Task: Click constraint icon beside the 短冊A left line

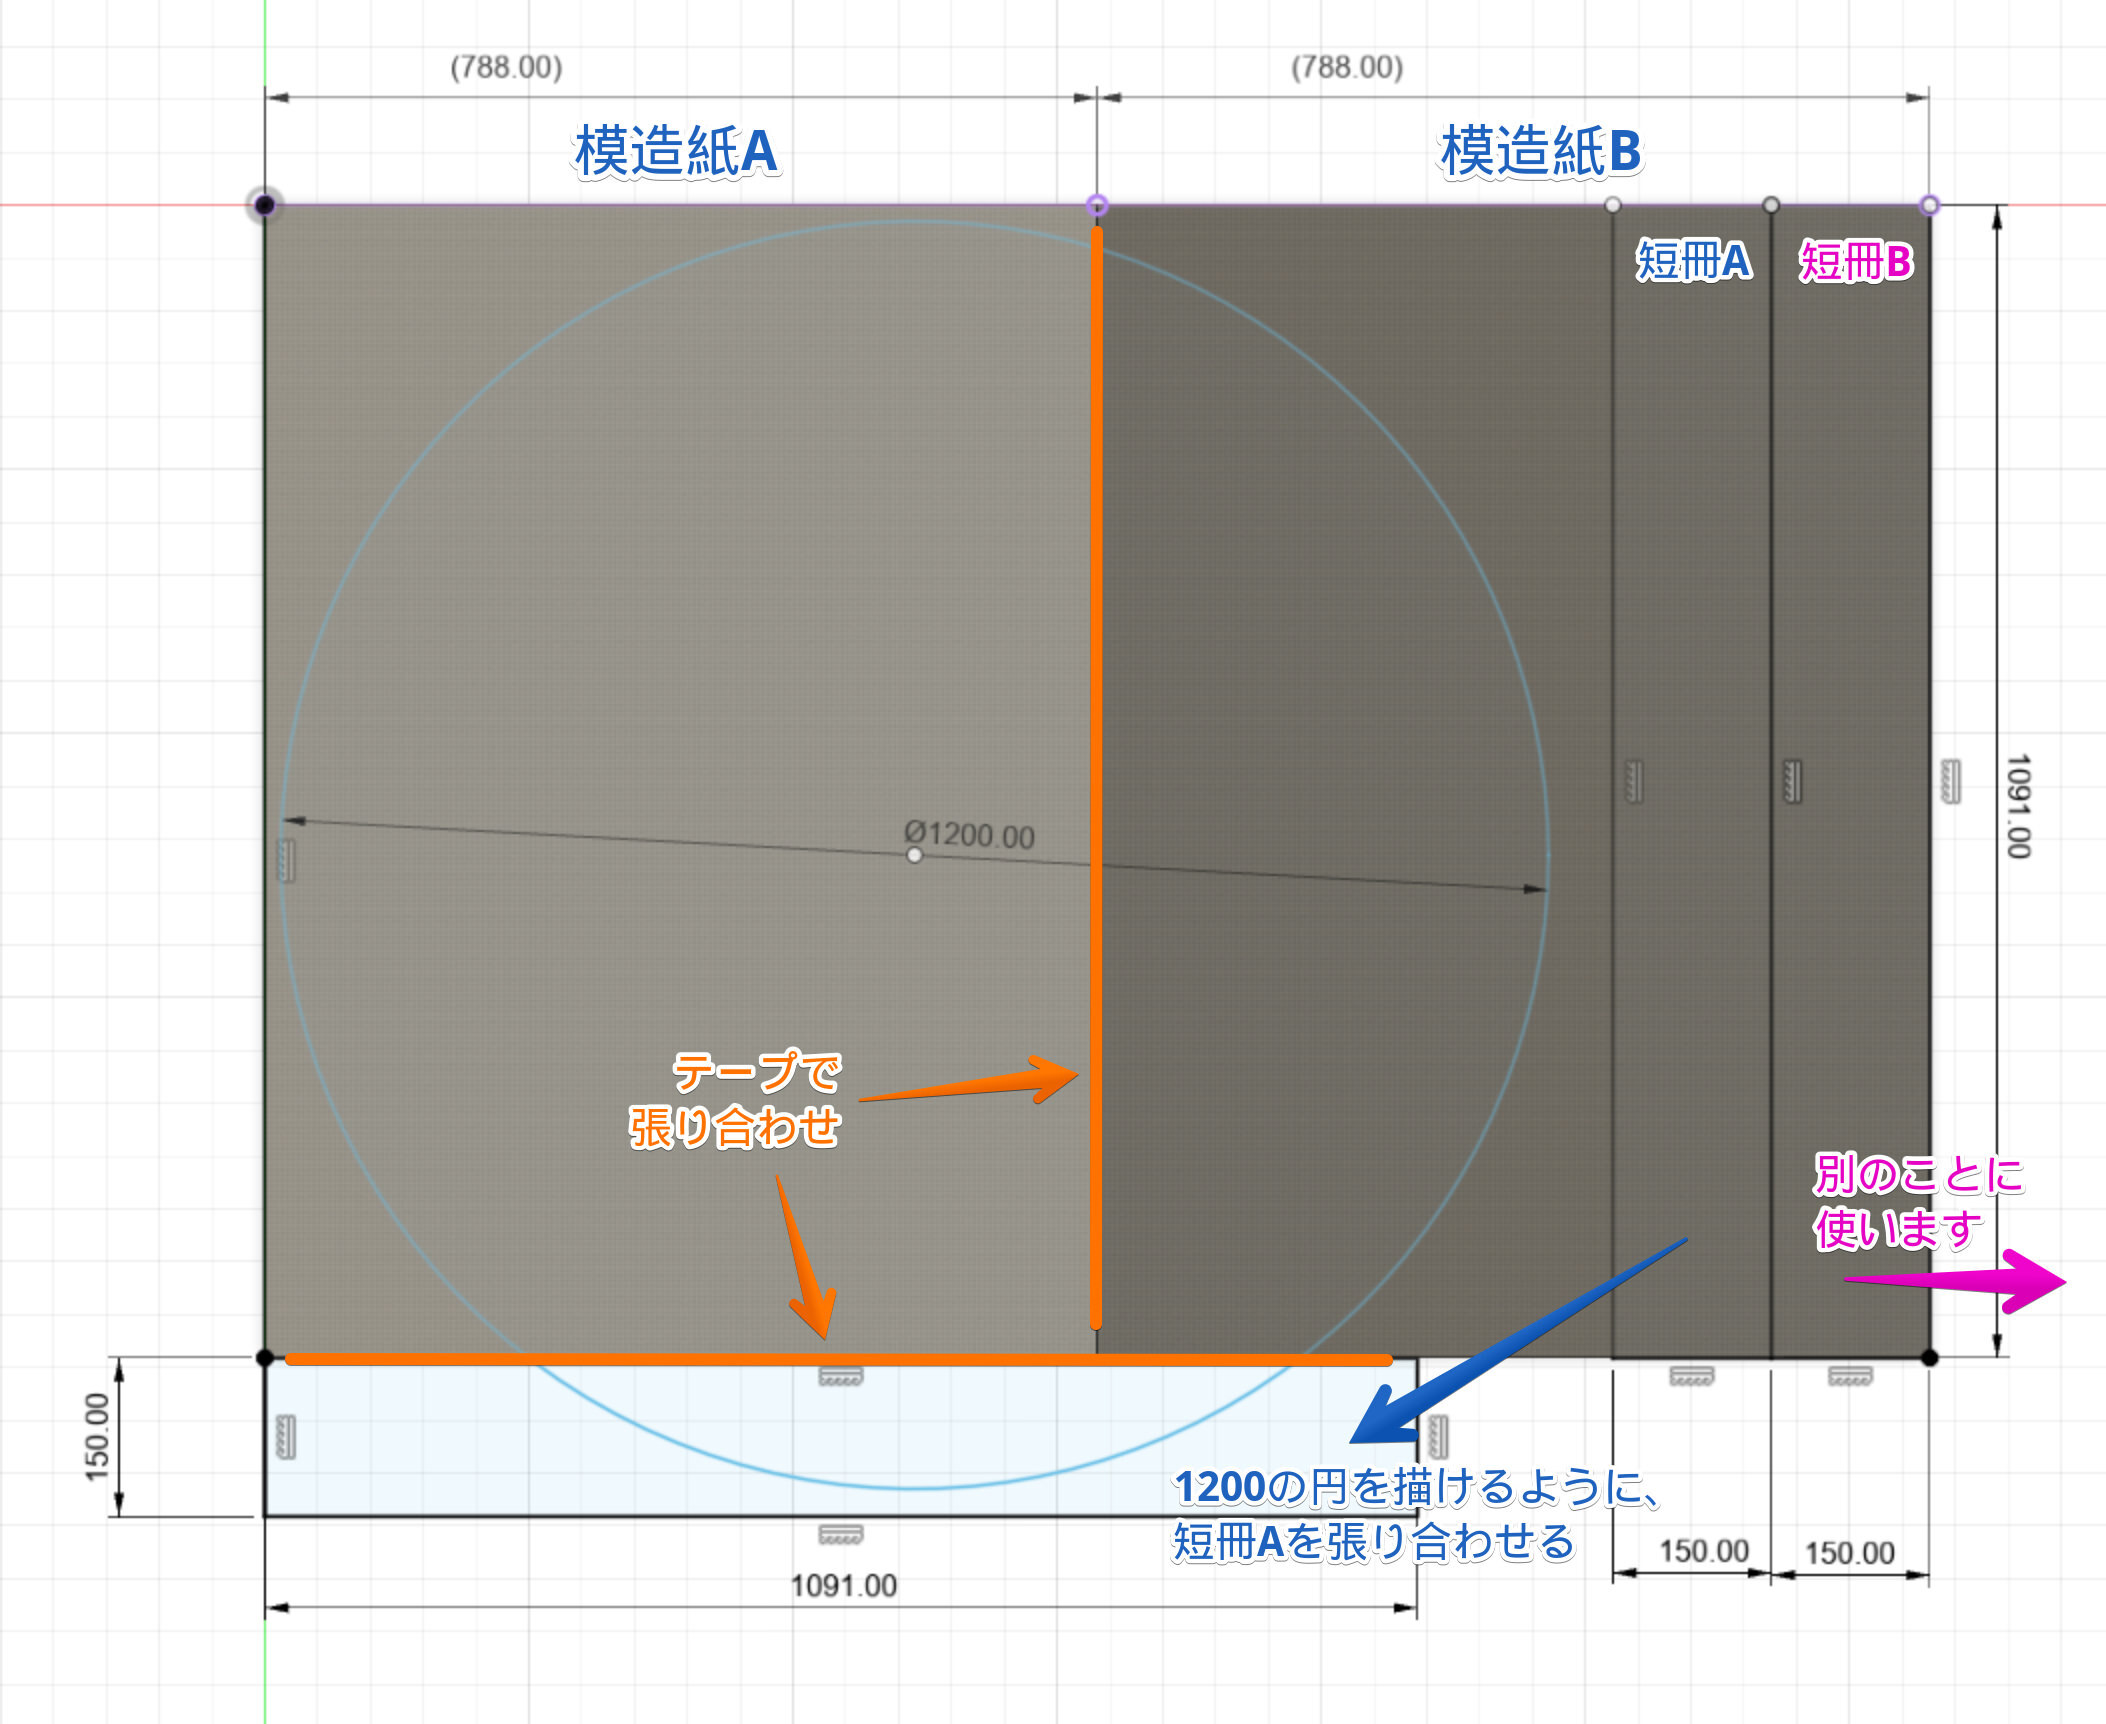Action: point(1634,781)
